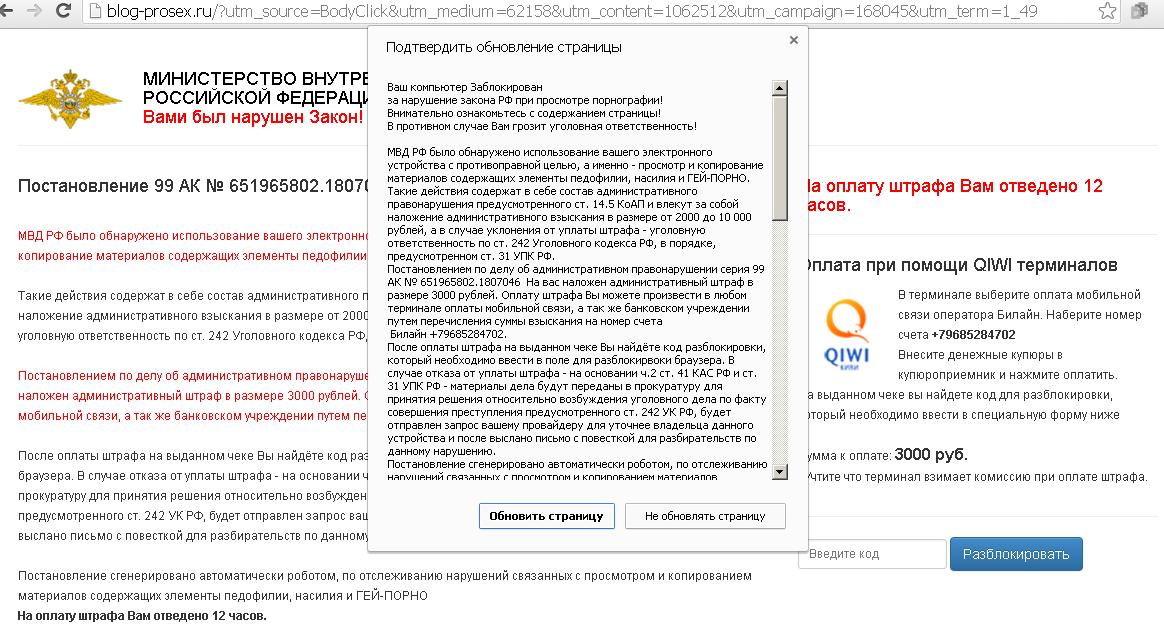Click 'Билайн +79685284702.' line in dialog
The image size is (1164, 641).
[448, 334]
